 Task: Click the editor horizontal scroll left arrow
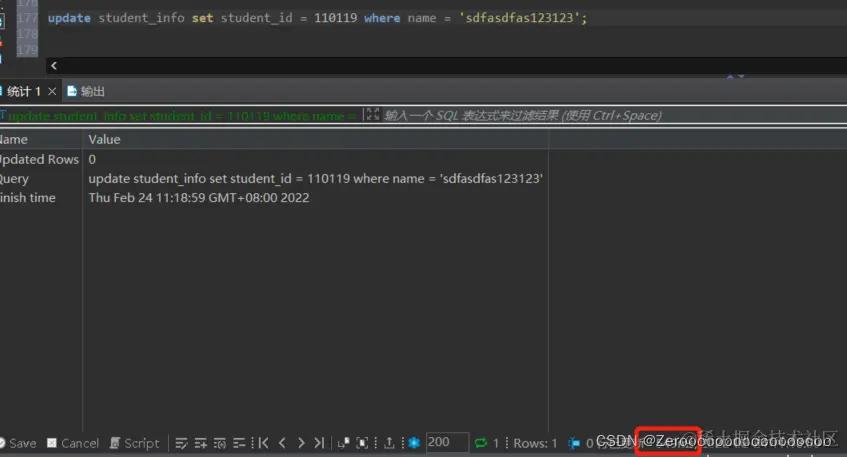53,66
